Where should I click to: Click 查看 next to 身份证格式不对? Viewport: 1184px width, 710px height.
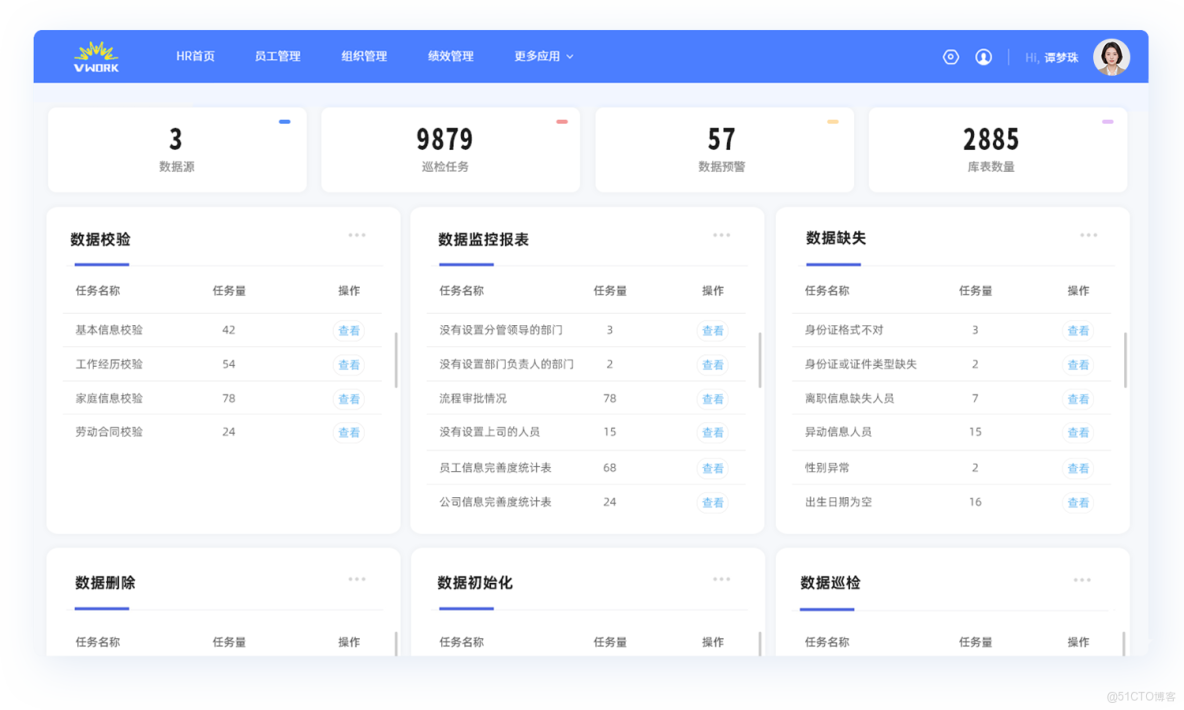pyautogui.click(x=1079, y=330)
